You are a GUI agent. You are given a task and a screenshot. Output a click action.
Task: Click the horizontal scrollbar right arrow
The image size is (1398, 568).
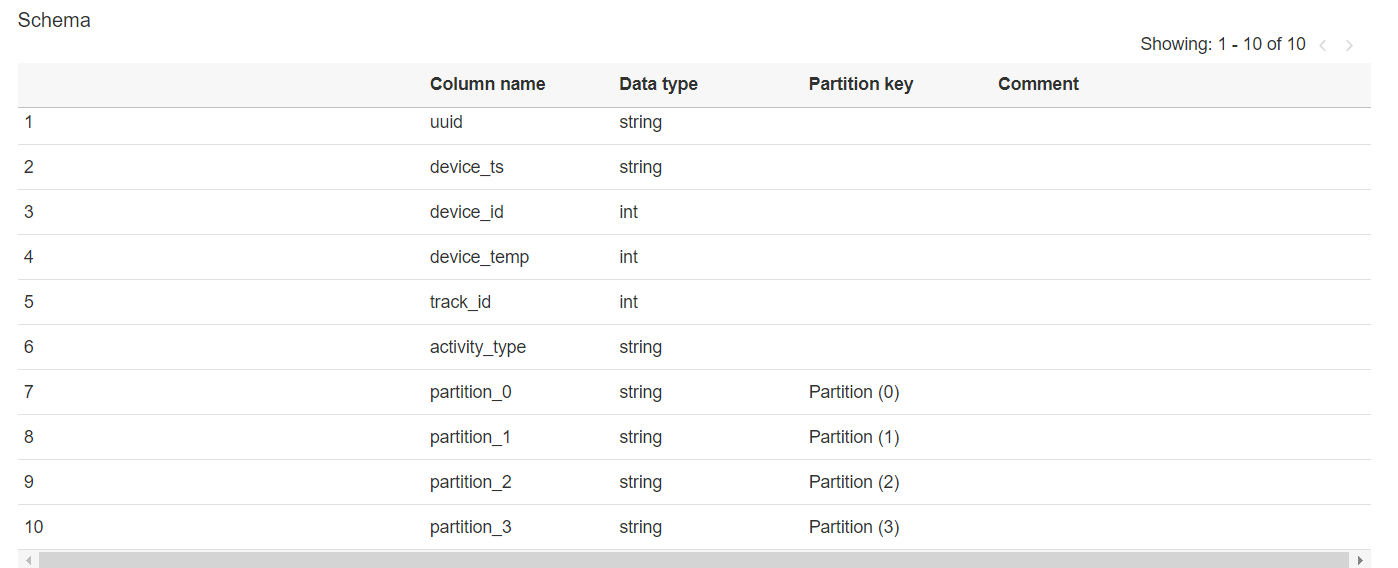point(1360,560)
